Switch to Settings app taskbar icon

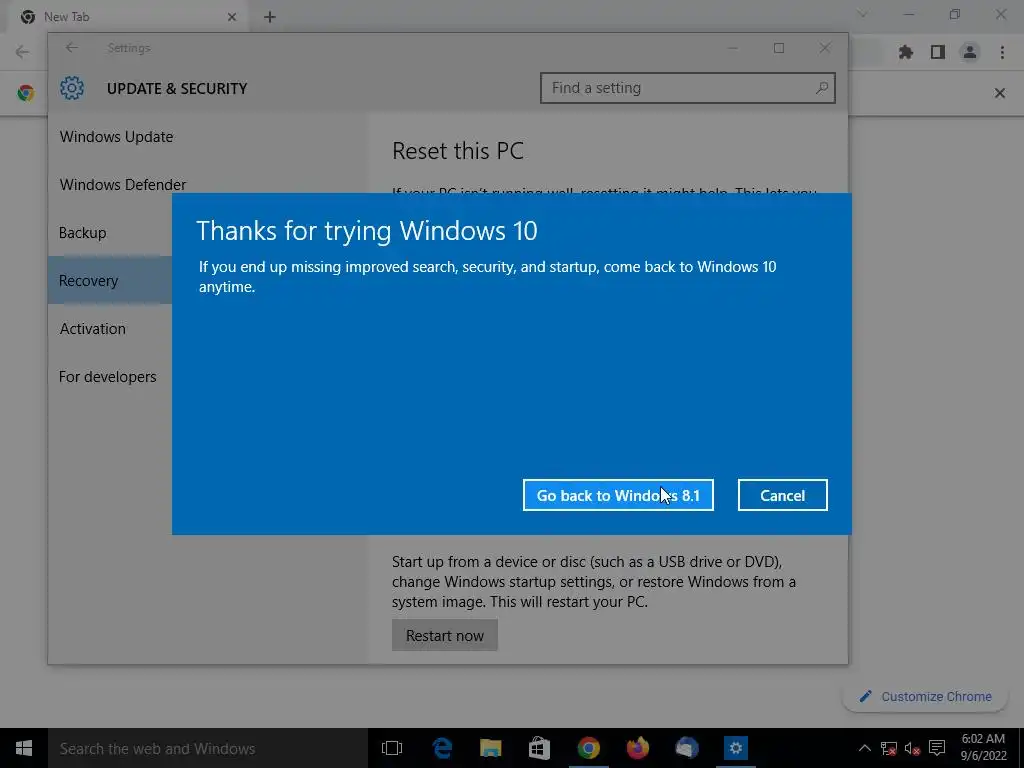pos(735,748)
